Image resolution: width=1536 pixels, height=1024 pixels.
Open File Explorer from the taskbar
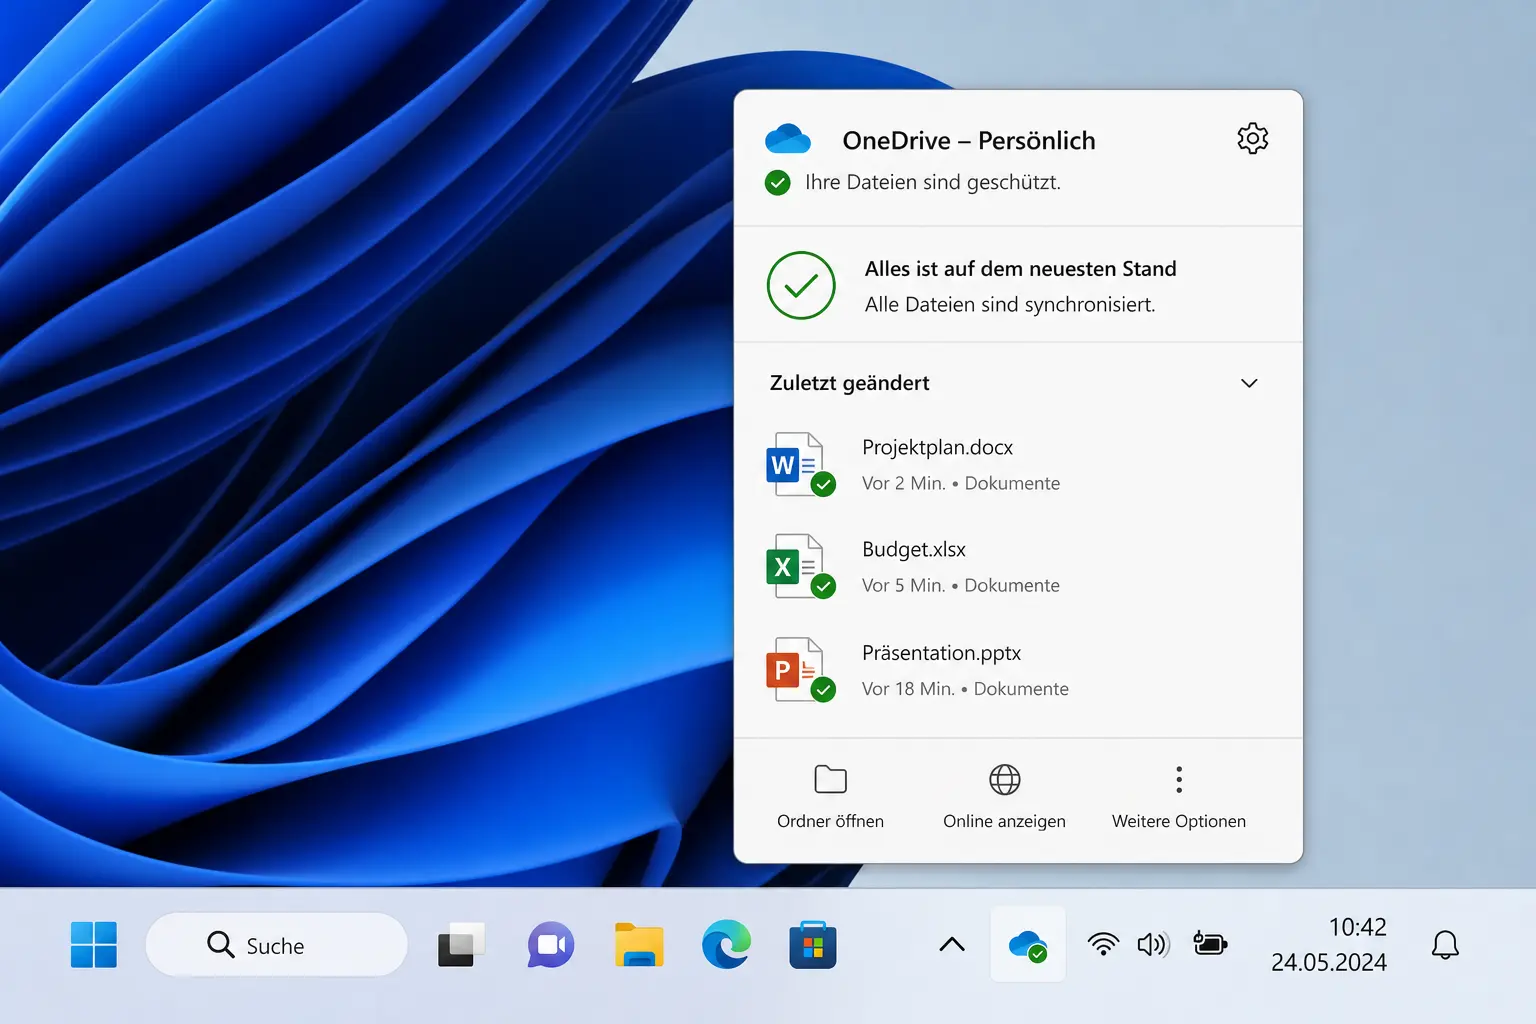click(639, 945)
